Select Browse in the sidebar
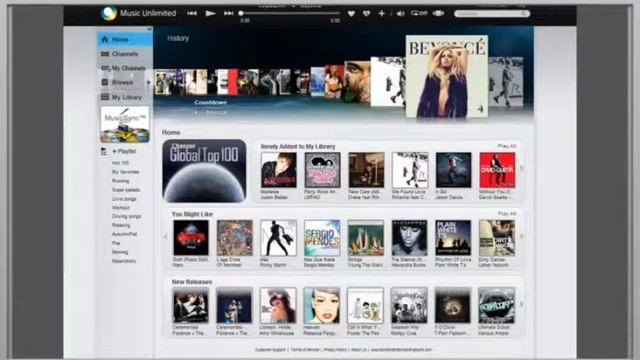This screenshot has height=360, width=640. [x=122, y=82]
